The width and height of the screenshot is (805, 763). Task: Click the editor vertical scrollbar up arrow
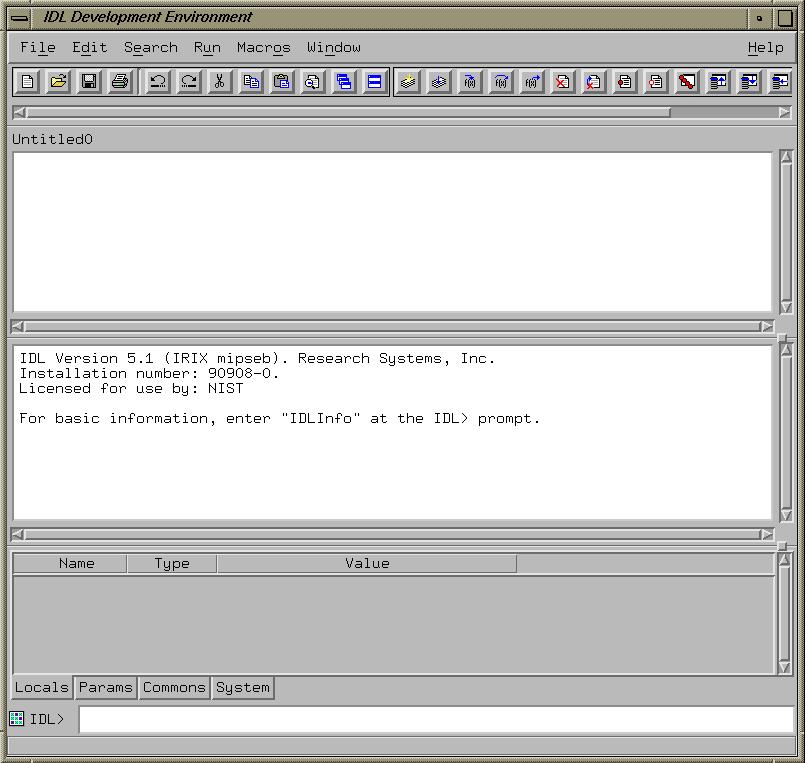click(x=786, y=157)
